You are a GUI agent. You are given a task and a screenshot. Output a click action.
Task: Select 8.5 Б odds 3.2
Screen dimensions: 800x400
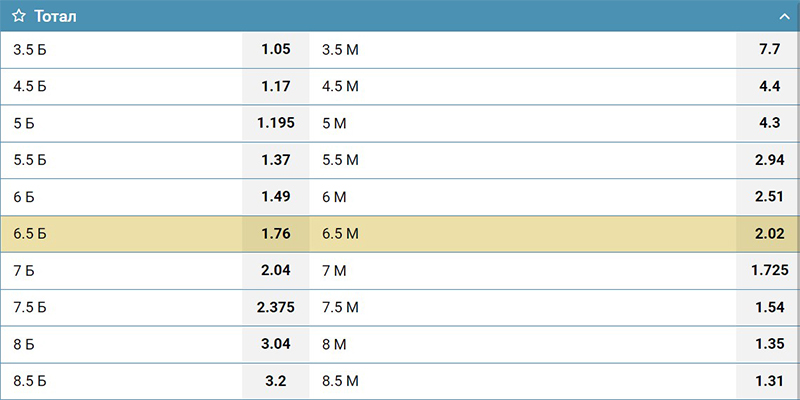pyautogui.click(x=276, y=381)
